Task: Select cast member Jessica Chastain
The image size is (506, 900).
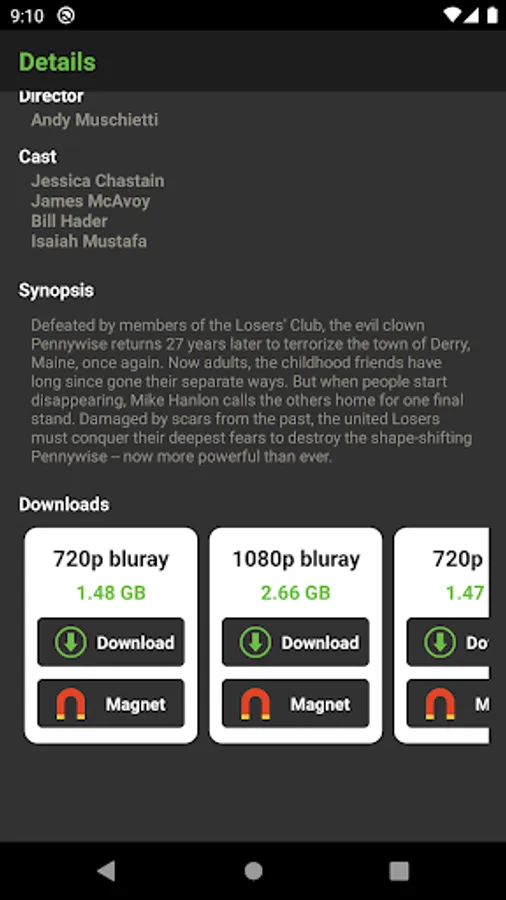Action: (x=98, y=181)
